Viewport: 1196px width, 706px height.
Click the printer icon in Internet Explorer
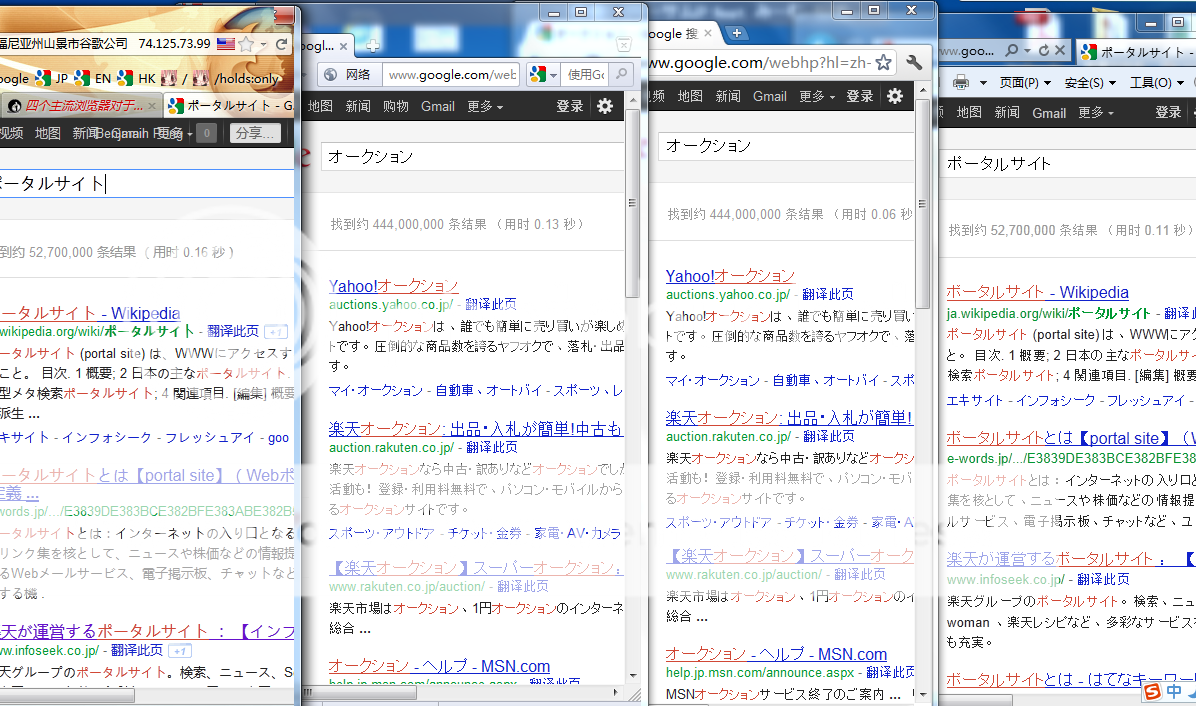(961, 82)
